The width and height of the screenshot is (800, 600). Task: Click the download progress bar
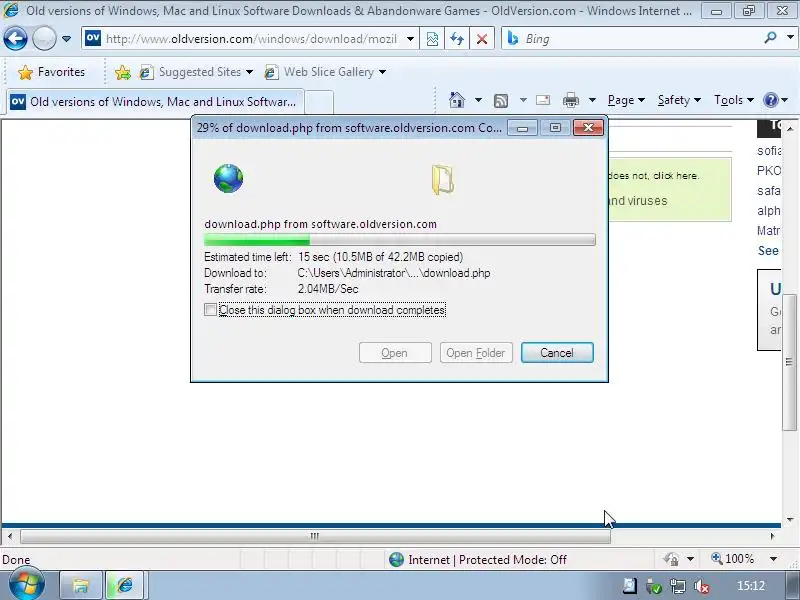tap(399, 240)
